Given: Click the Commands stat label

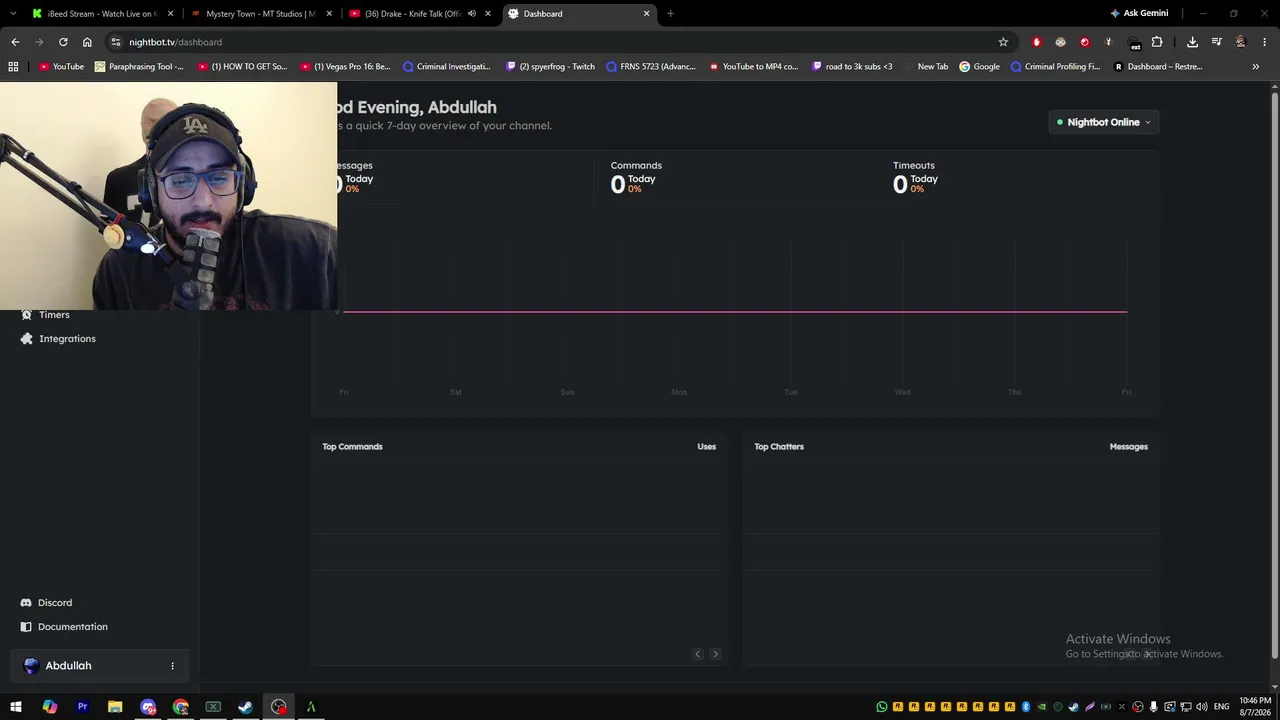Looking at the screenshot, I should click(636, 166).
